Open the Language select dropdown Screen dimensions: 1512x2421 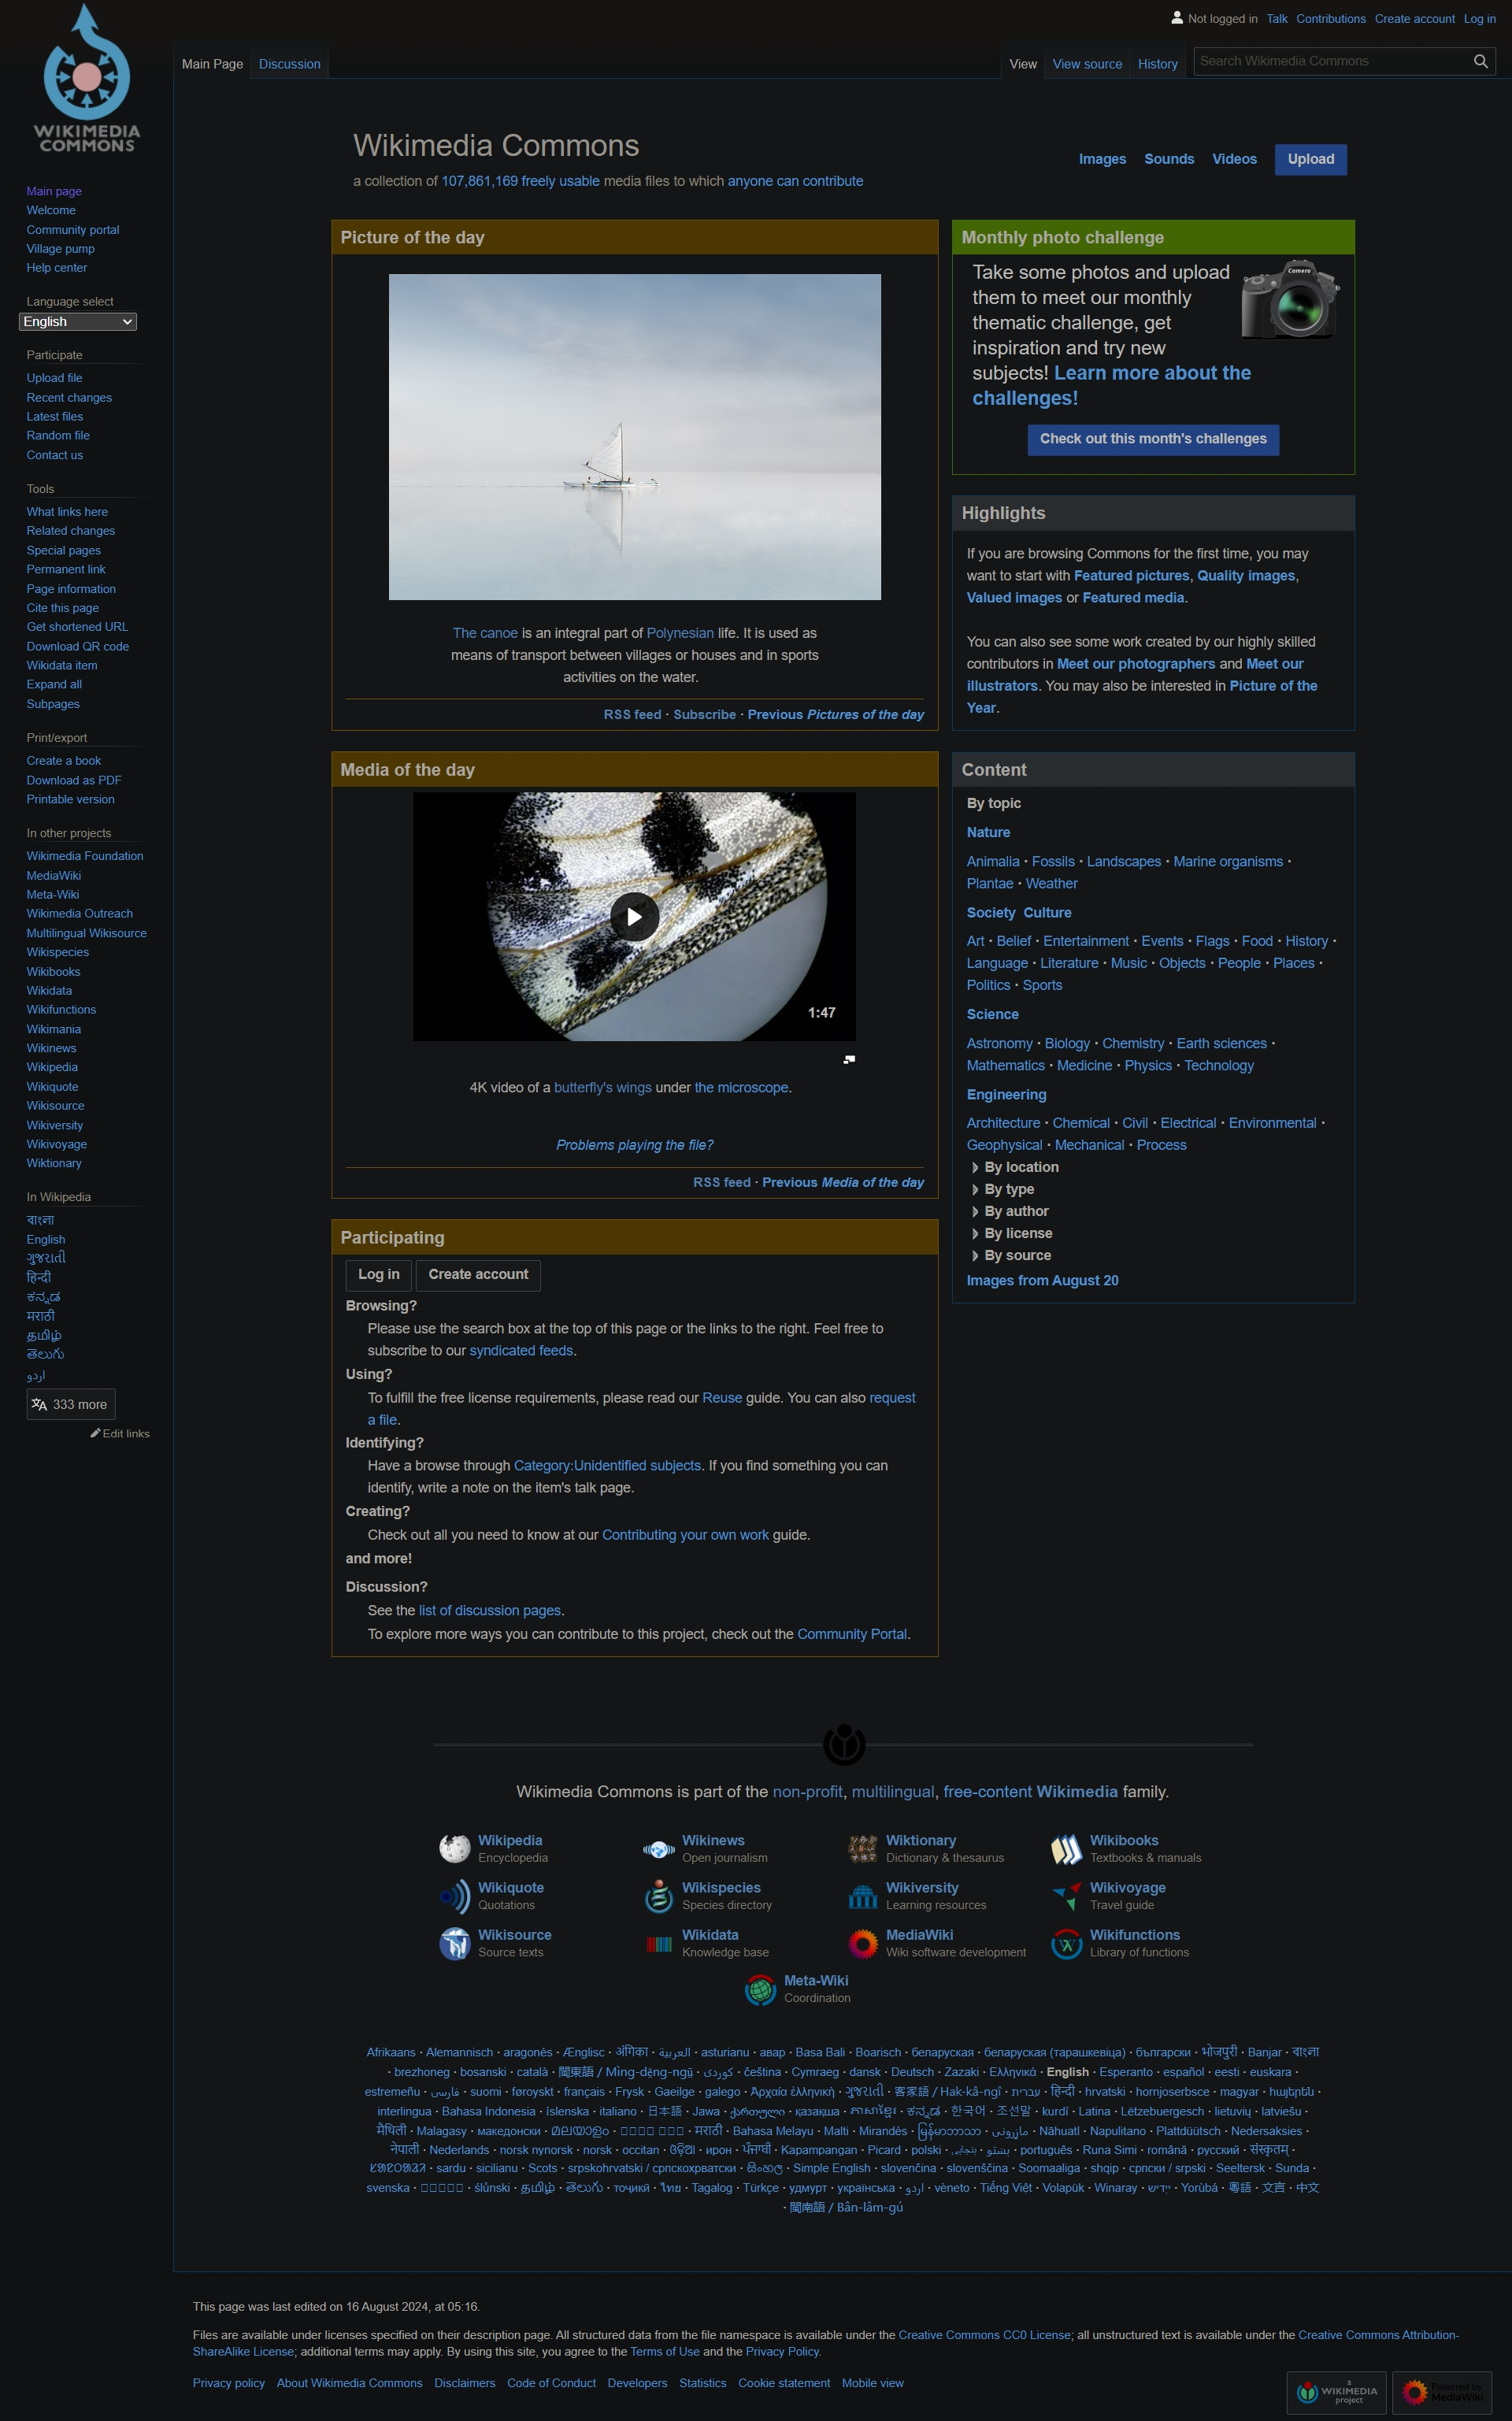(78, 322)
